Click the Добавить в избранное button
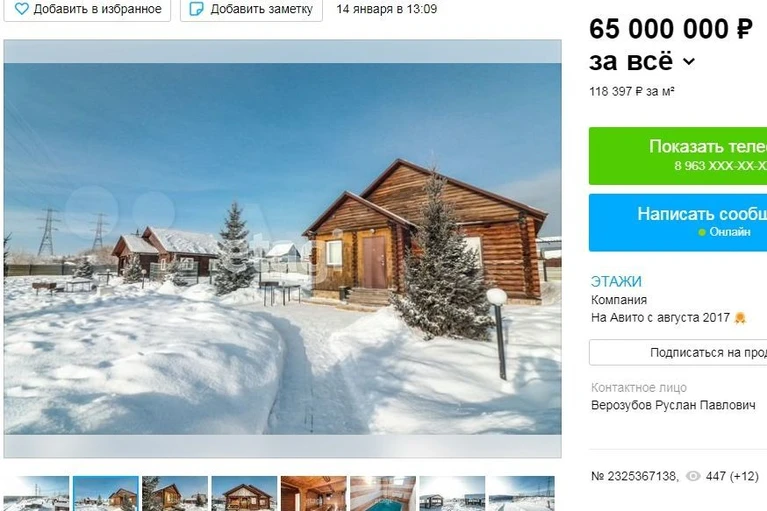 pyautogui.click(x=87, y=9)
